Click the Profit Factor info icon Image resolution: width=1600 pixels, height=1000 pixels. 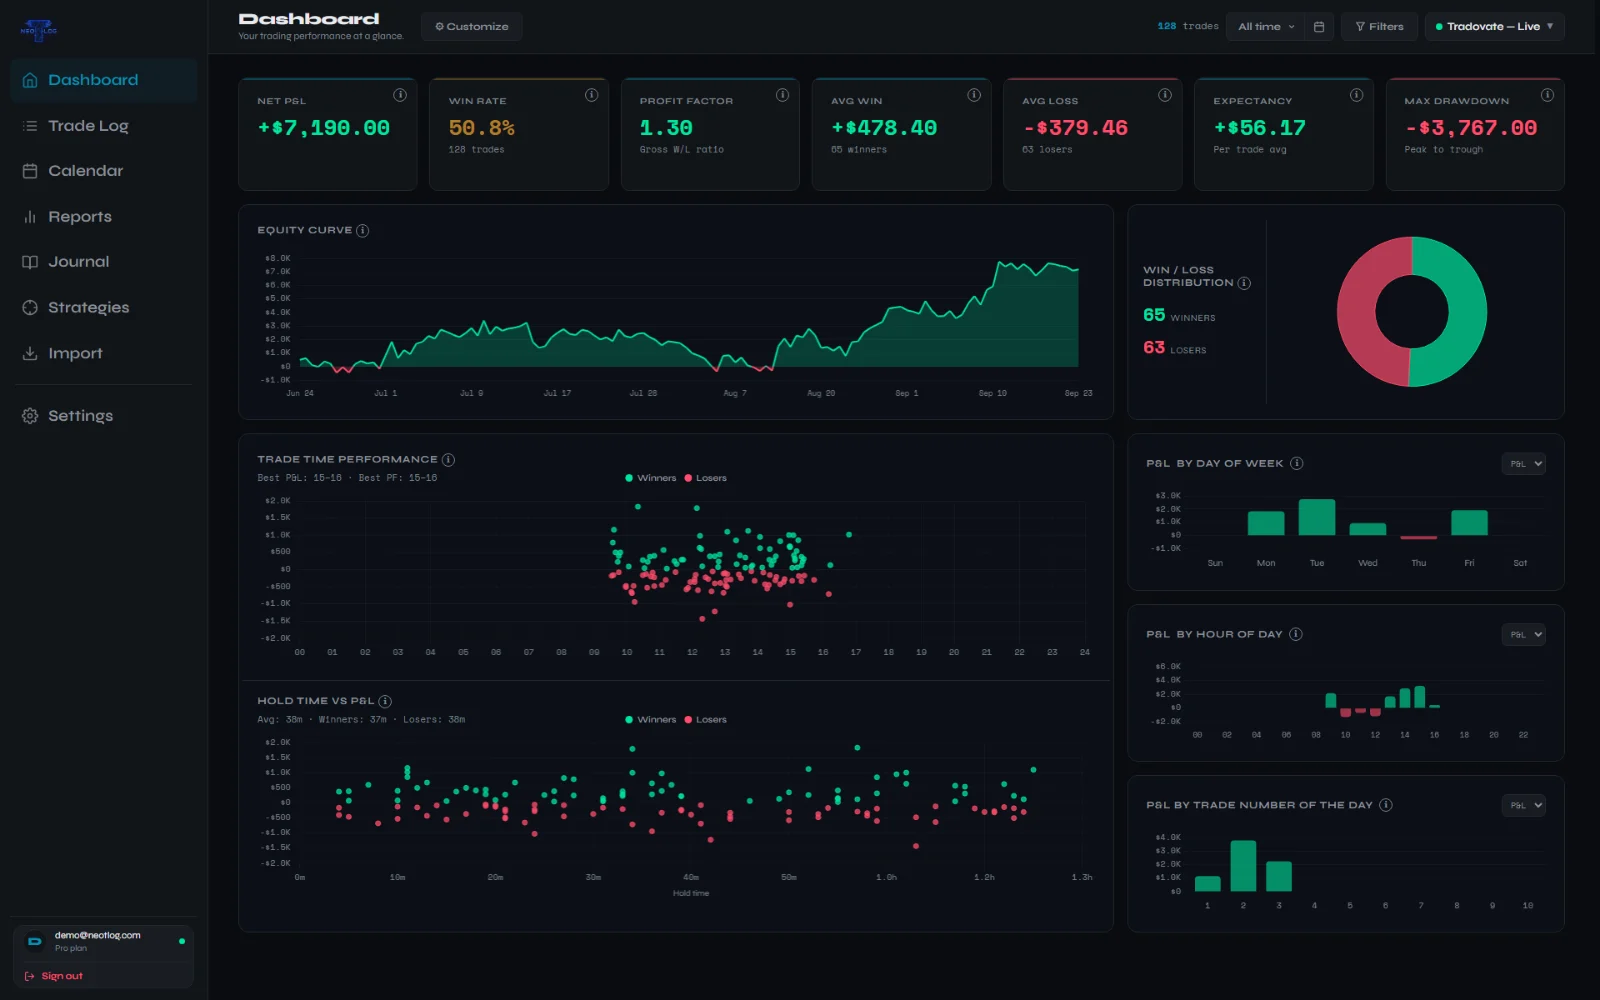coord(782,95)
